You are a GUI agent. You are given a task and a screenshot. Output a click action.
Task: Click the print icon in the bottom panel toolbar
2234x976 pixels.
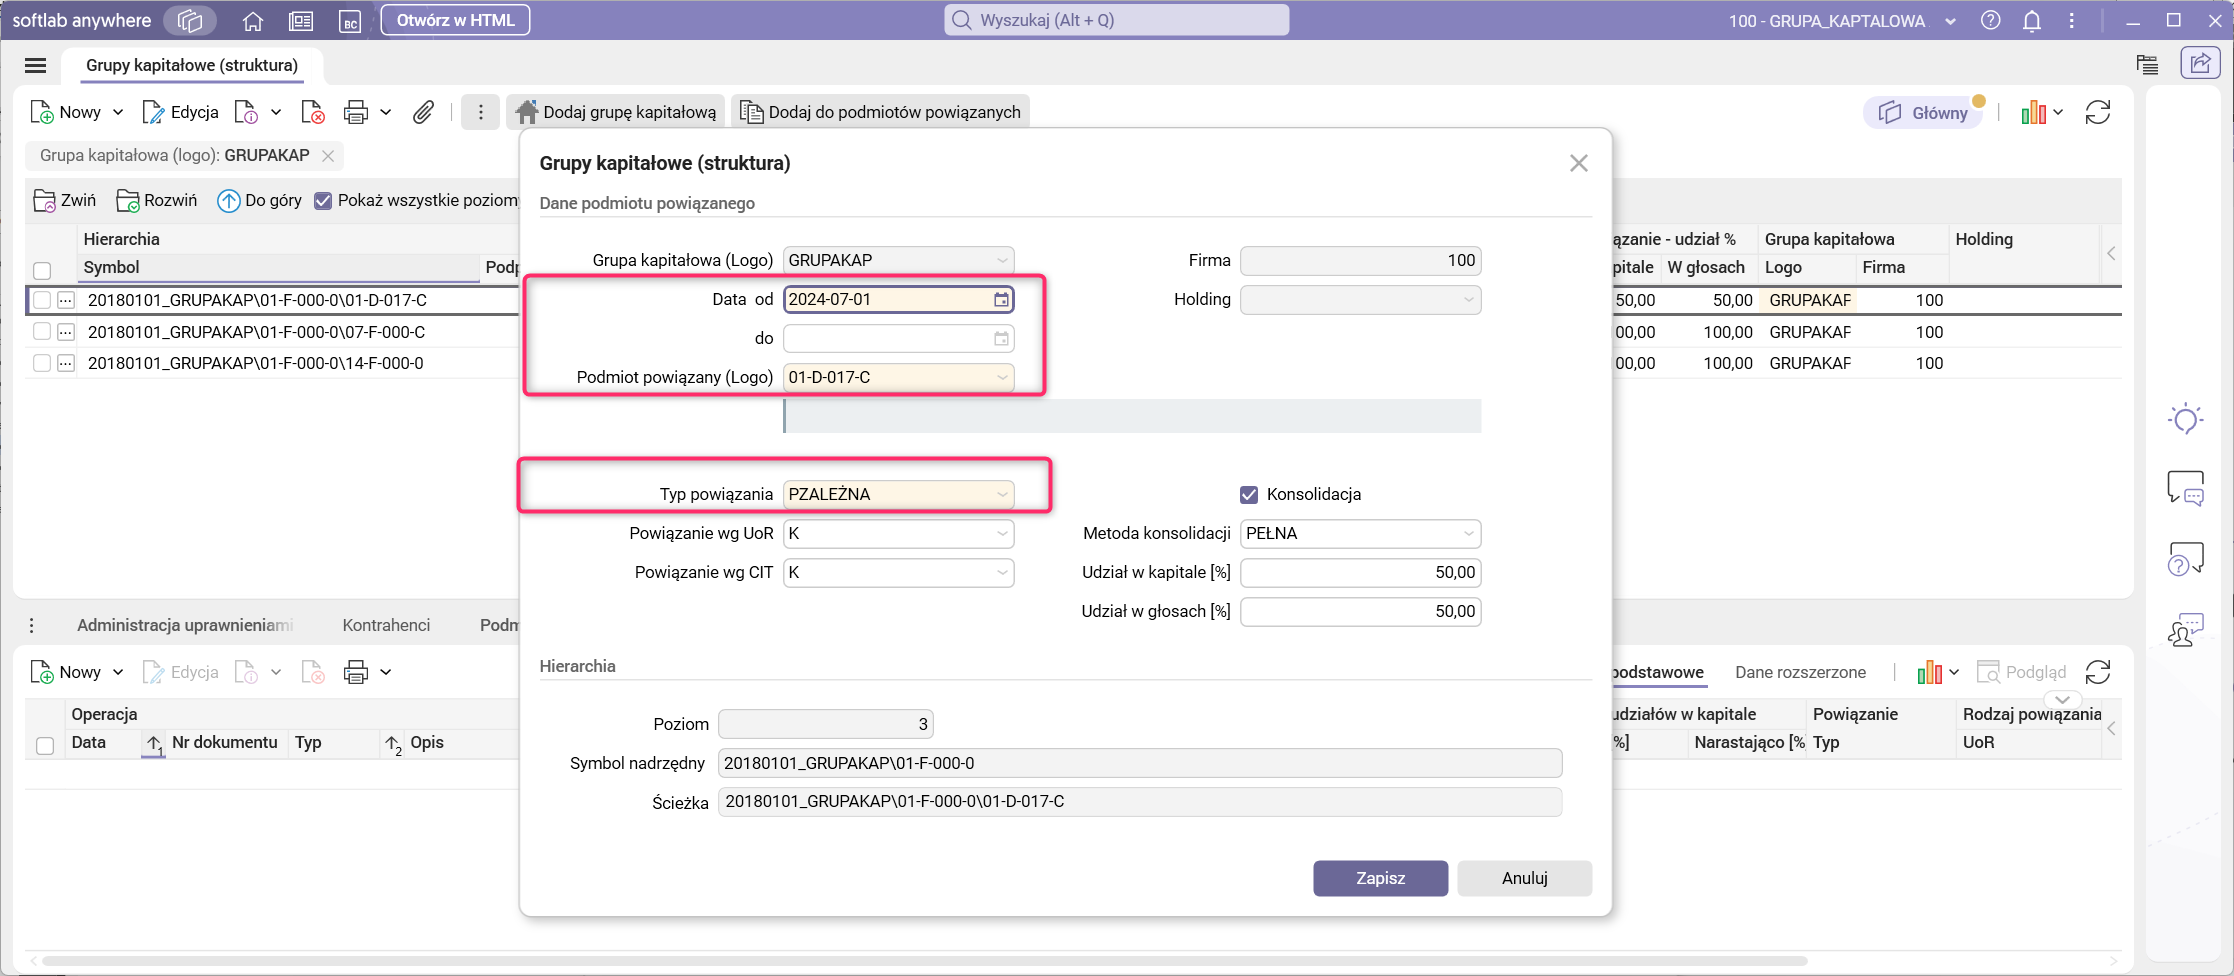pyautogui.click(x=356, y=673)
